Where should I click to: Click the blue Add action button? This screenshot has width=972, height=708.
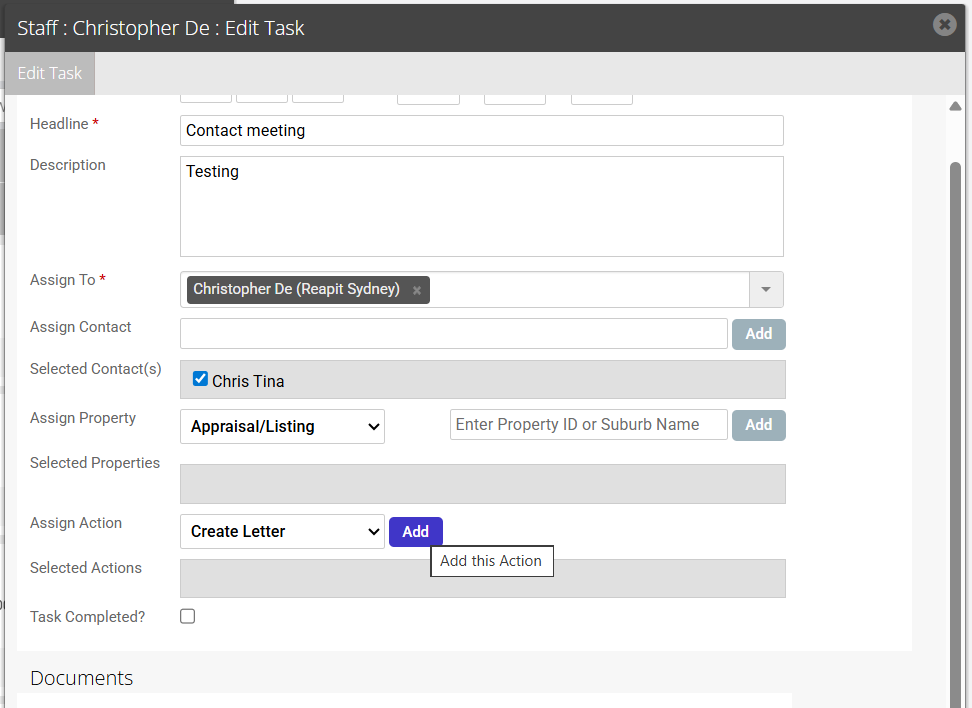pos(415,532)
